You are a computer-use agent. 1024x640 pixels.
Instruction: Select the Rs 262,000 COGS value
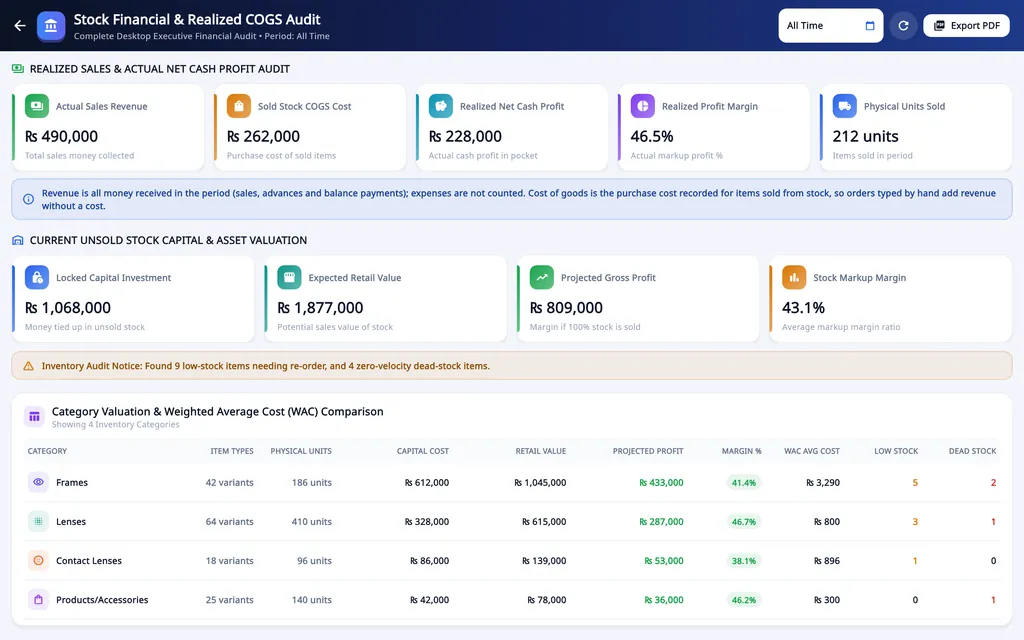(x=263, y=136)
